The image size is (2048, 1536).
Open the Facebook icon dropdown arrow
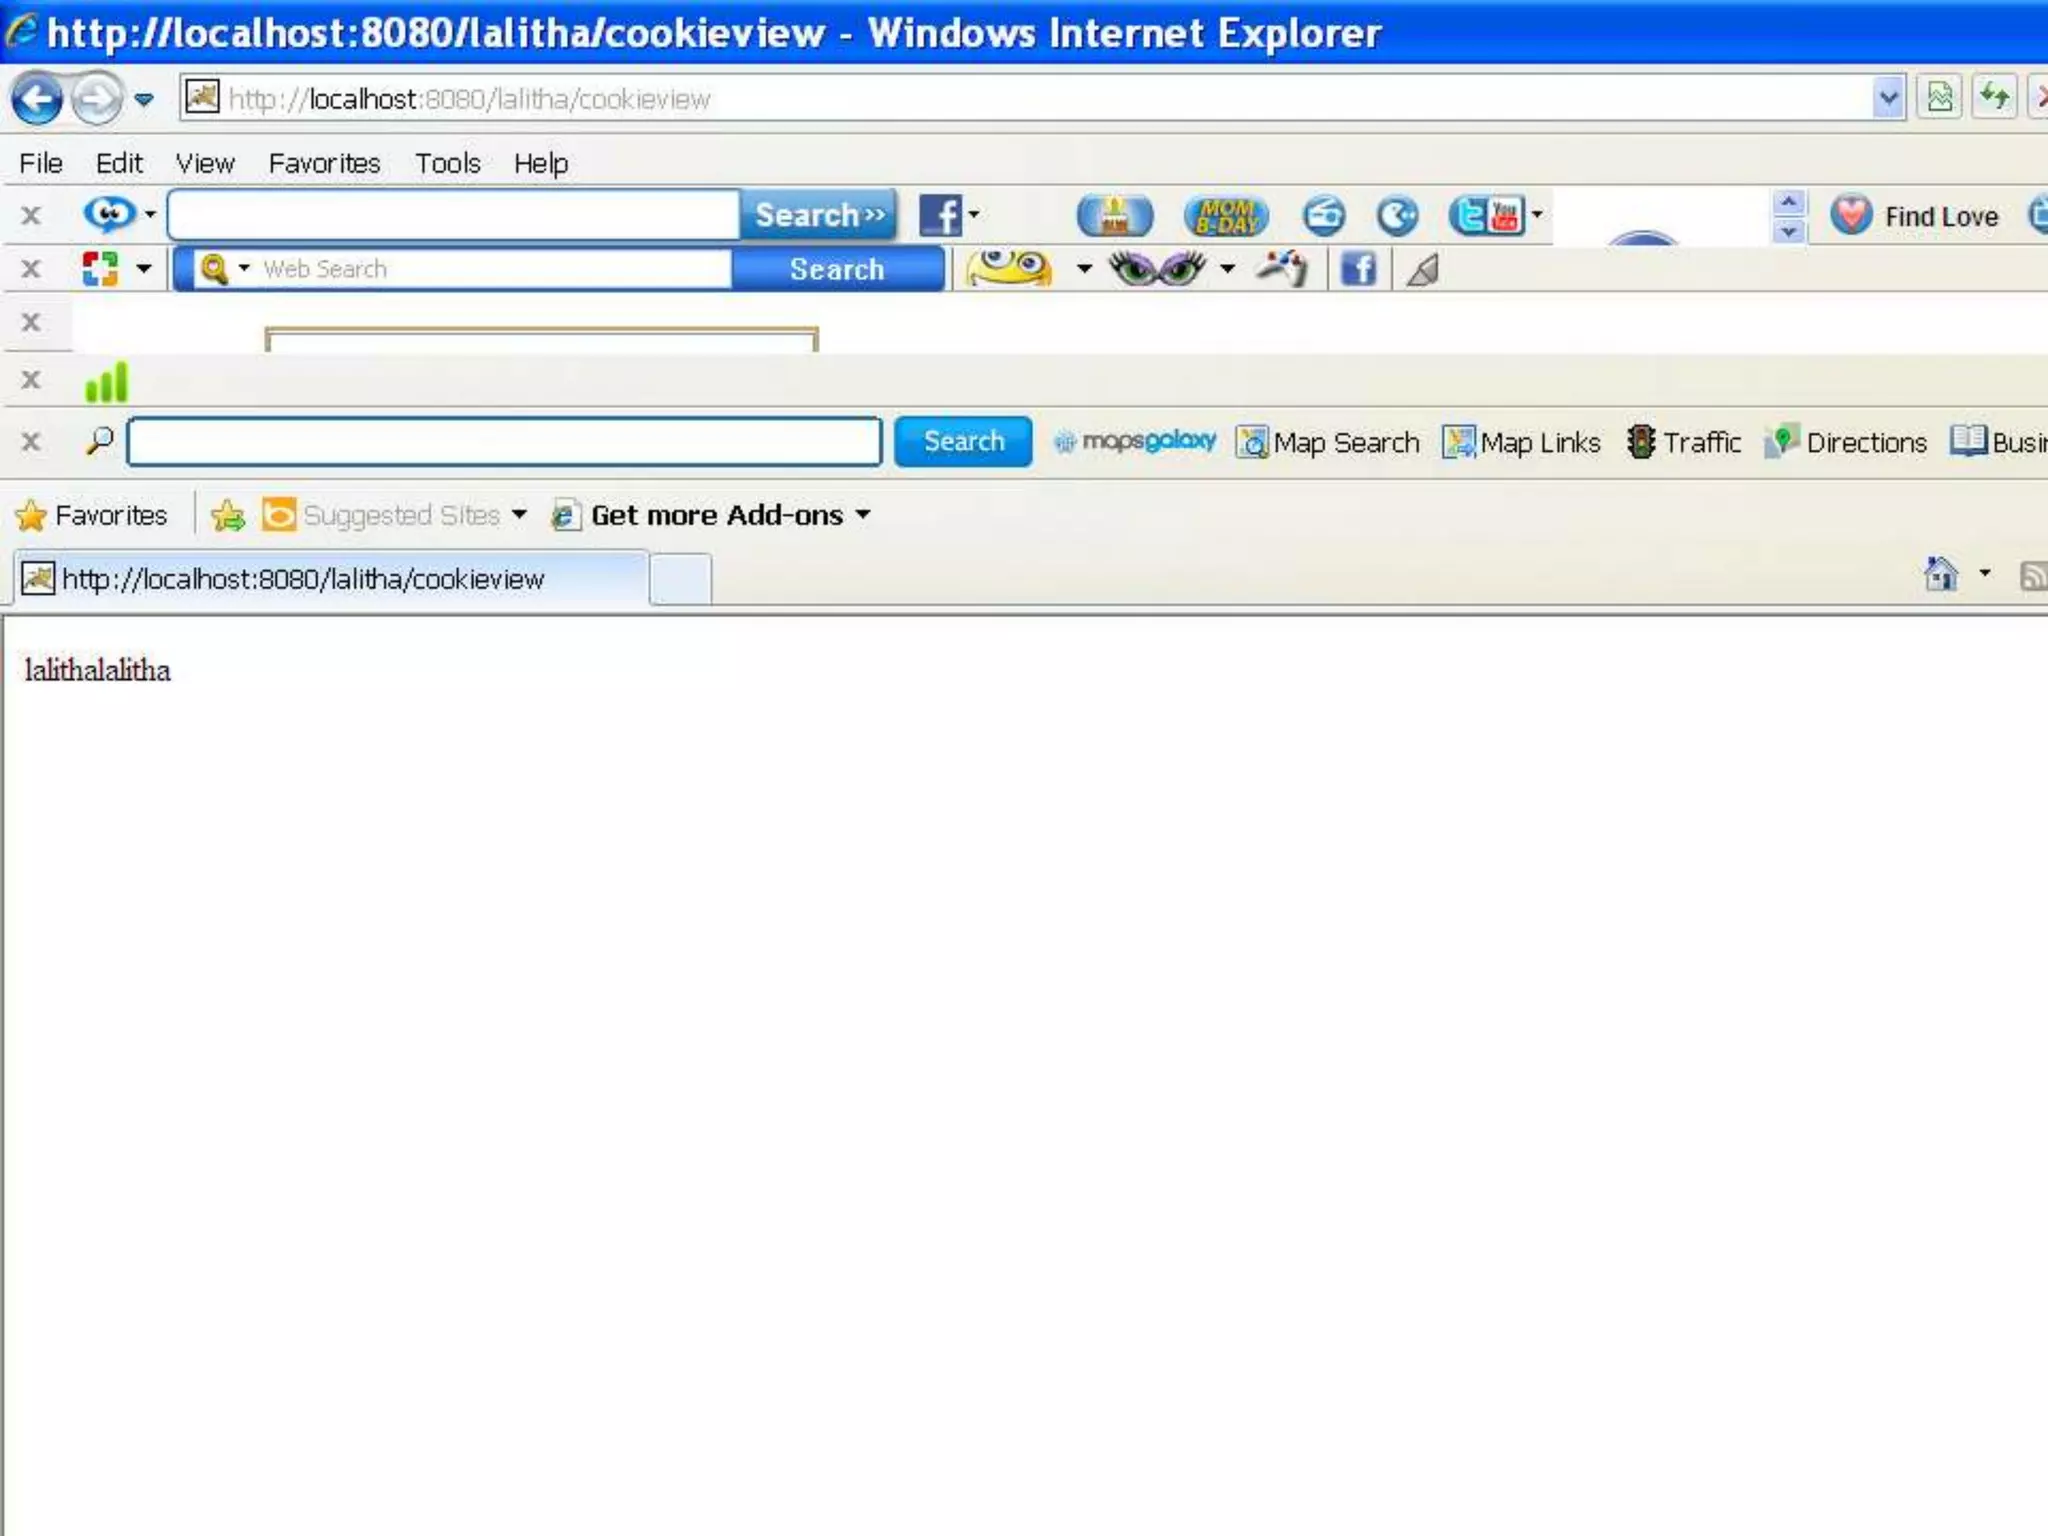(974, 214)
